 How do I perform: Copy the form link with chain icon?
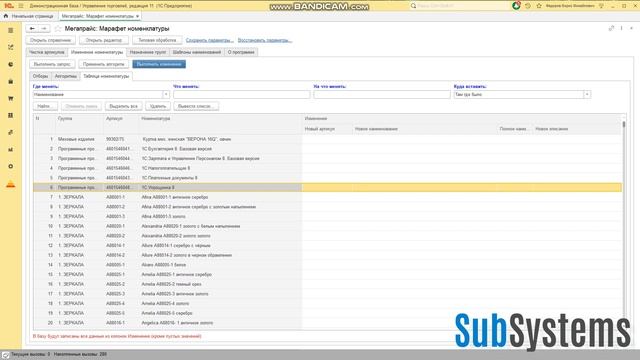611,28
